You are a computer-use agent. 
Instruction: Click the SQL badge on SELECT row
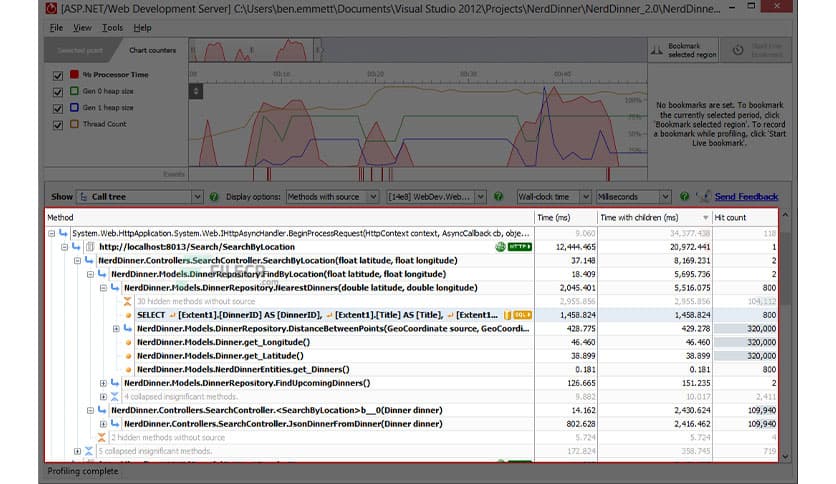(x=522, y=315)
